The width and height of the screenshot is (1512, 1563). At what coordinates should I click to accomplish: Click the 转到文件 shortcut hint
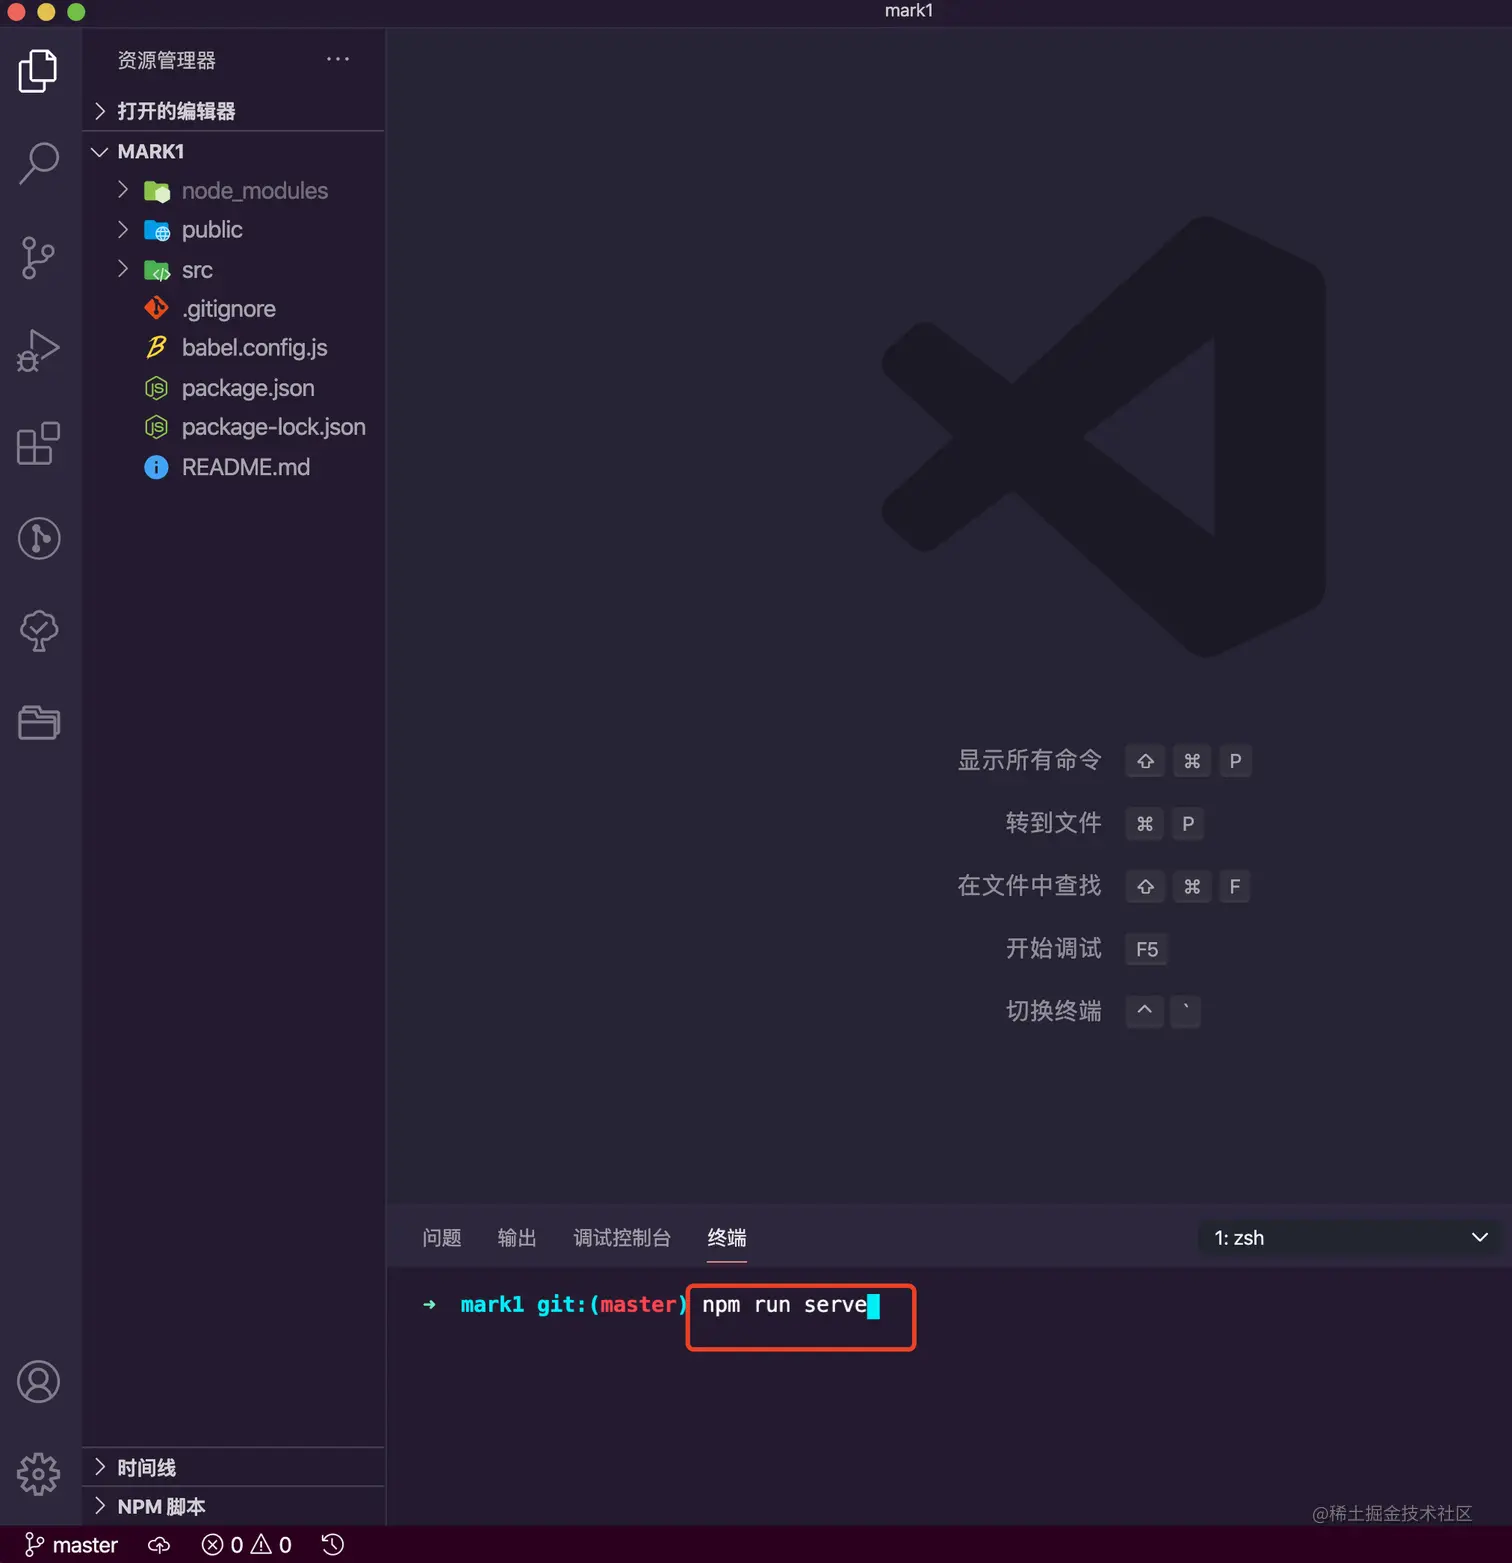(x=1054, y=823)
